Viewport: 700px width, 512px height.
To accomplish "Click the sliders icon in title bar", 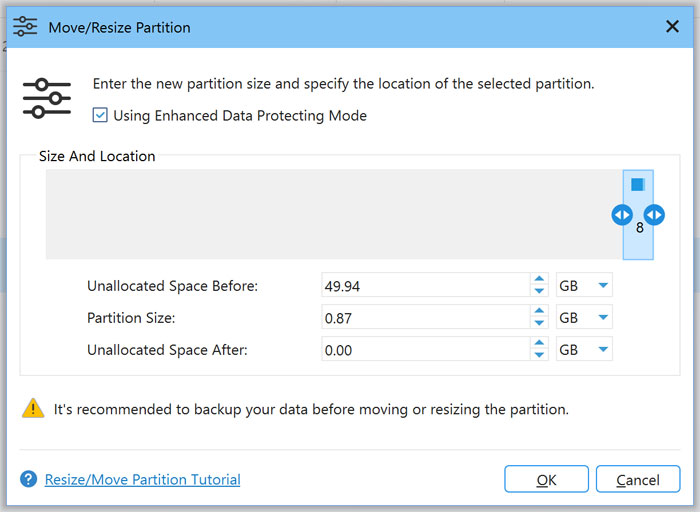I will point(25,26).
